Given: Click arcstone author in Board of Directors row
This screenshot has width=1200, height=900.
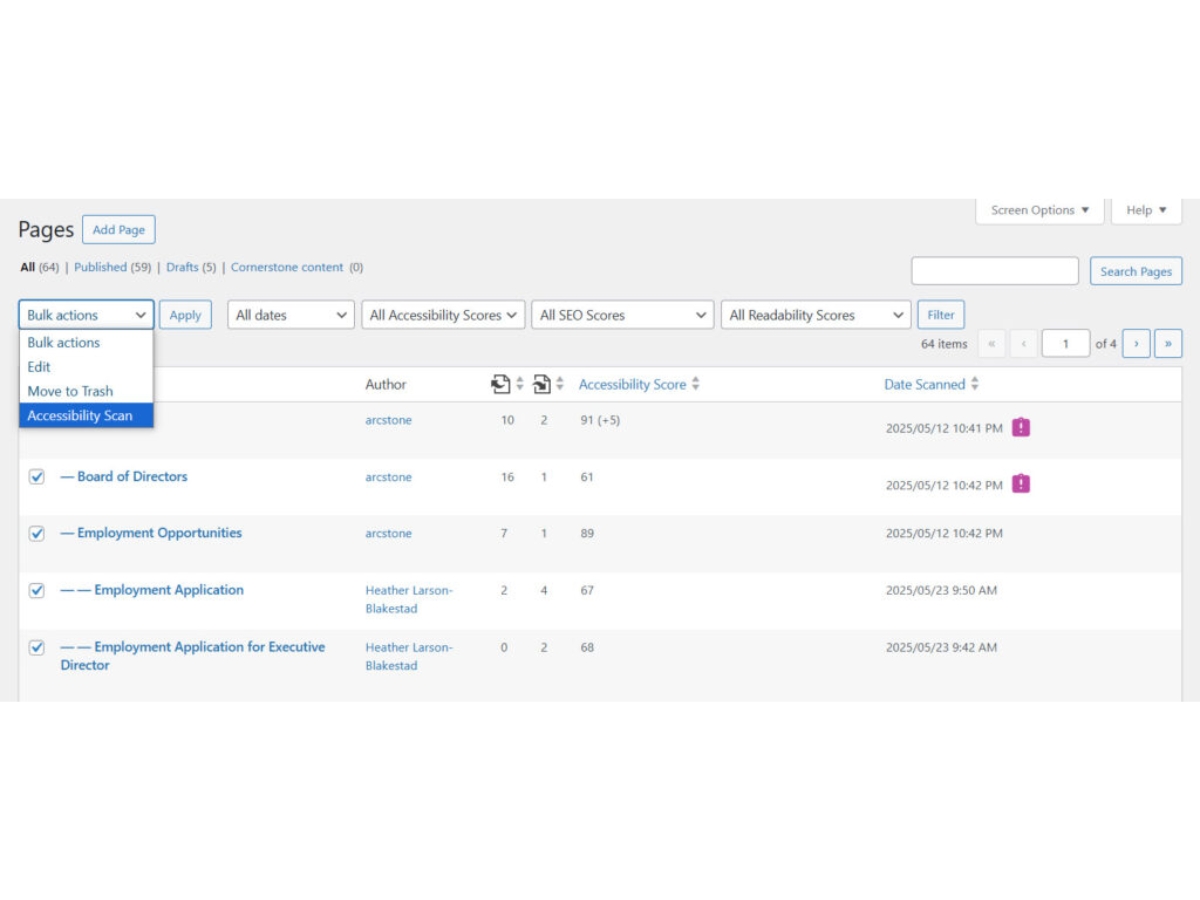Looking at the screenshot, I should coord(388,477).
